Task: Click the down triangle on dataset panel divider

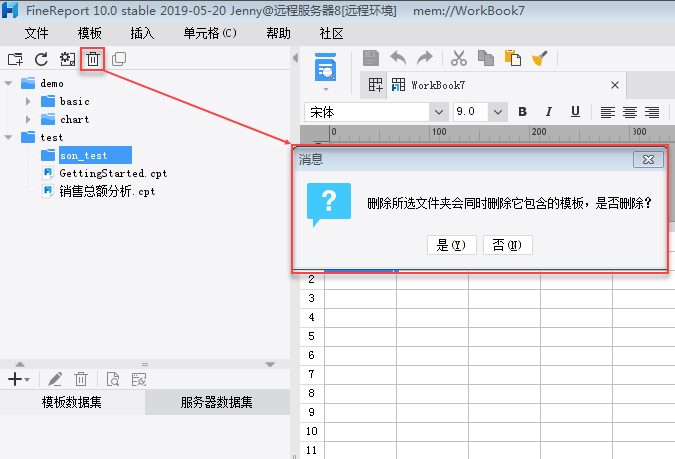Action: click(x=270, y=364)
